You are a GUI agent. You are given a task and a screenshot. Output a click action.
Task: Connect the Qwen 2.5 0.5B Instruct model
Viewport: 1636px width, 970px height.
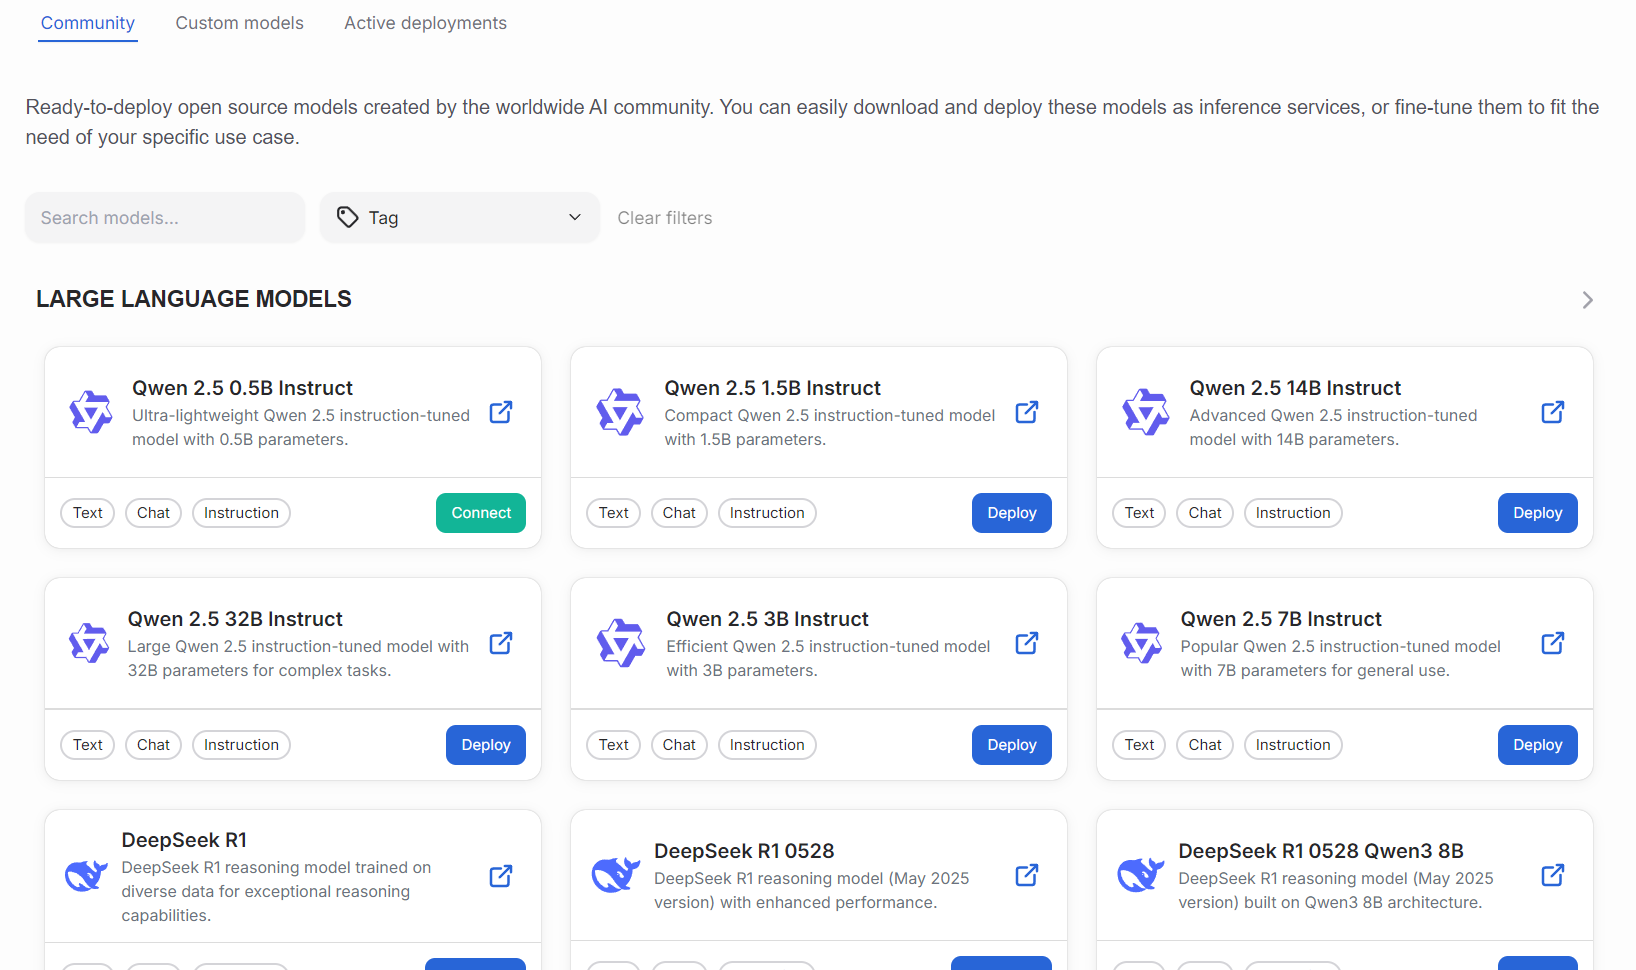(480, 512)
